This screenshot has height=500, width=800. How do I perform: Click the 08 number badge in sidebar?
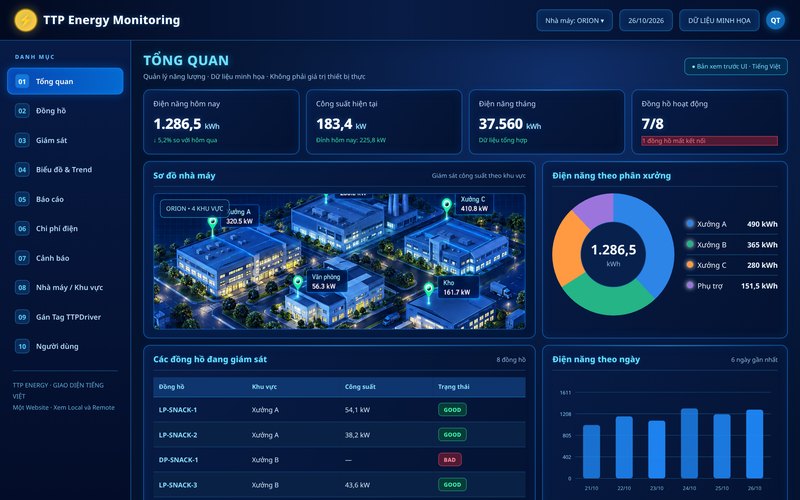click(22, 287)
